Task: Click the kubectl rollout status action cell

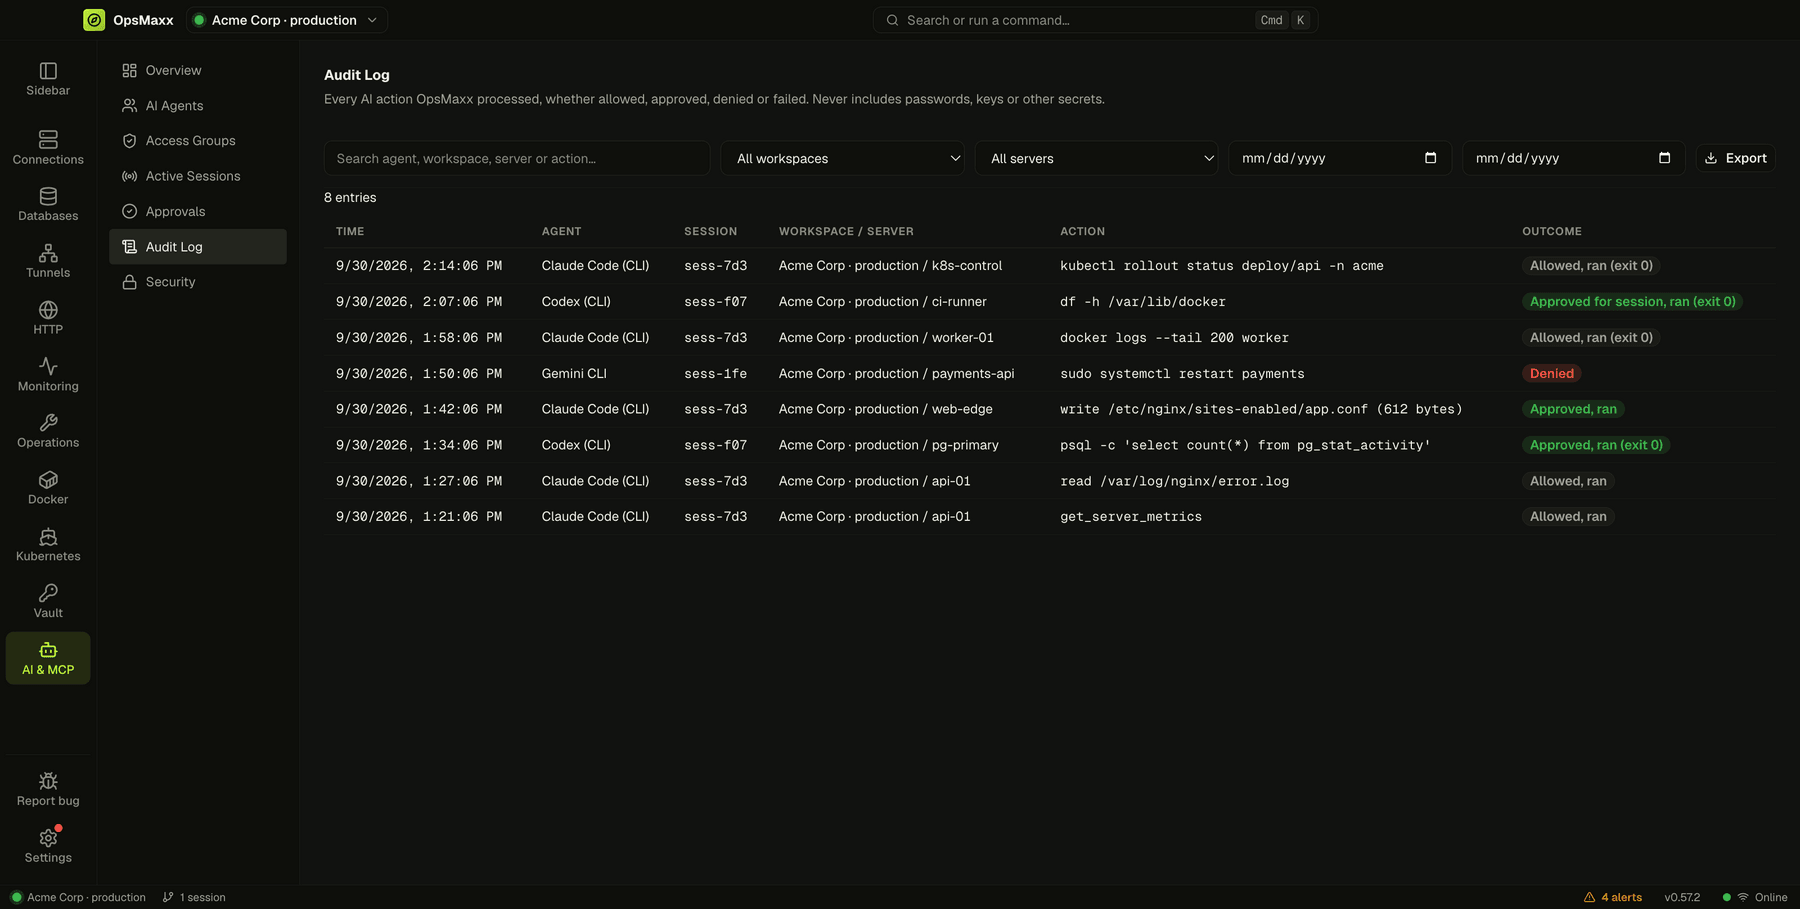Action: pos(1222,266)
